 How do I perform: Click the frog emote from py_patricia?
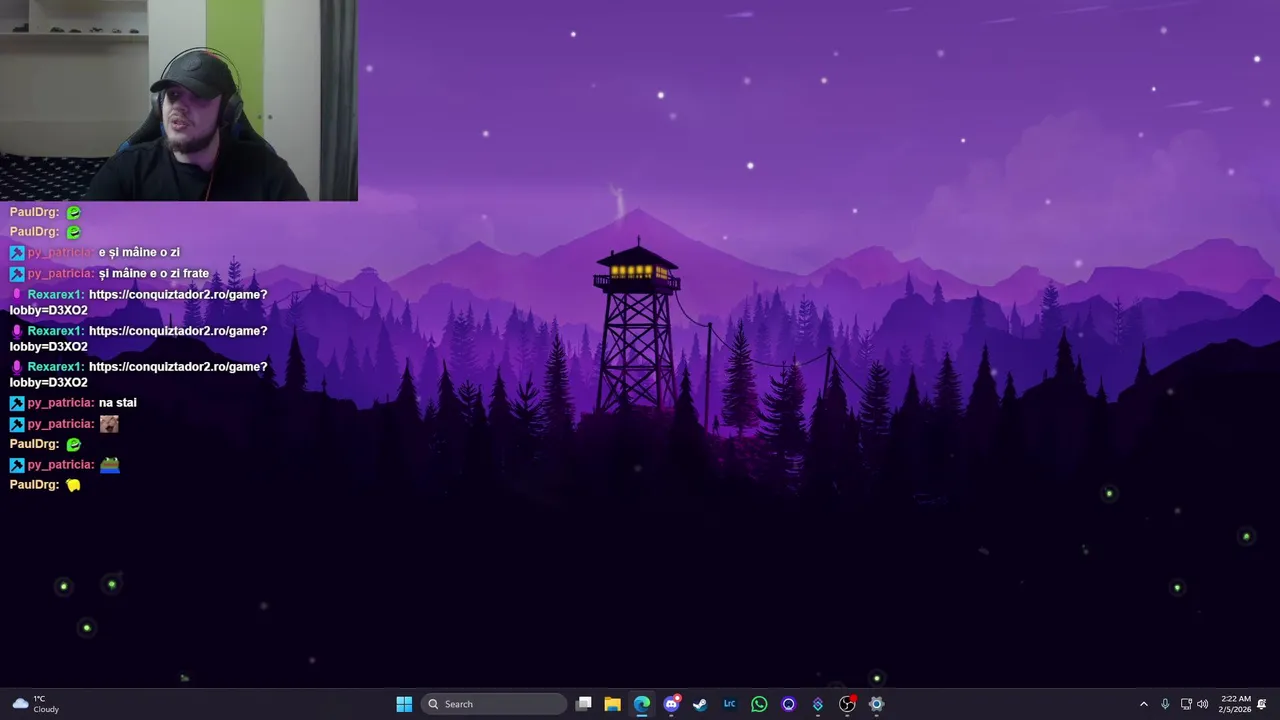pyautogui.click(x=109, y=465)
